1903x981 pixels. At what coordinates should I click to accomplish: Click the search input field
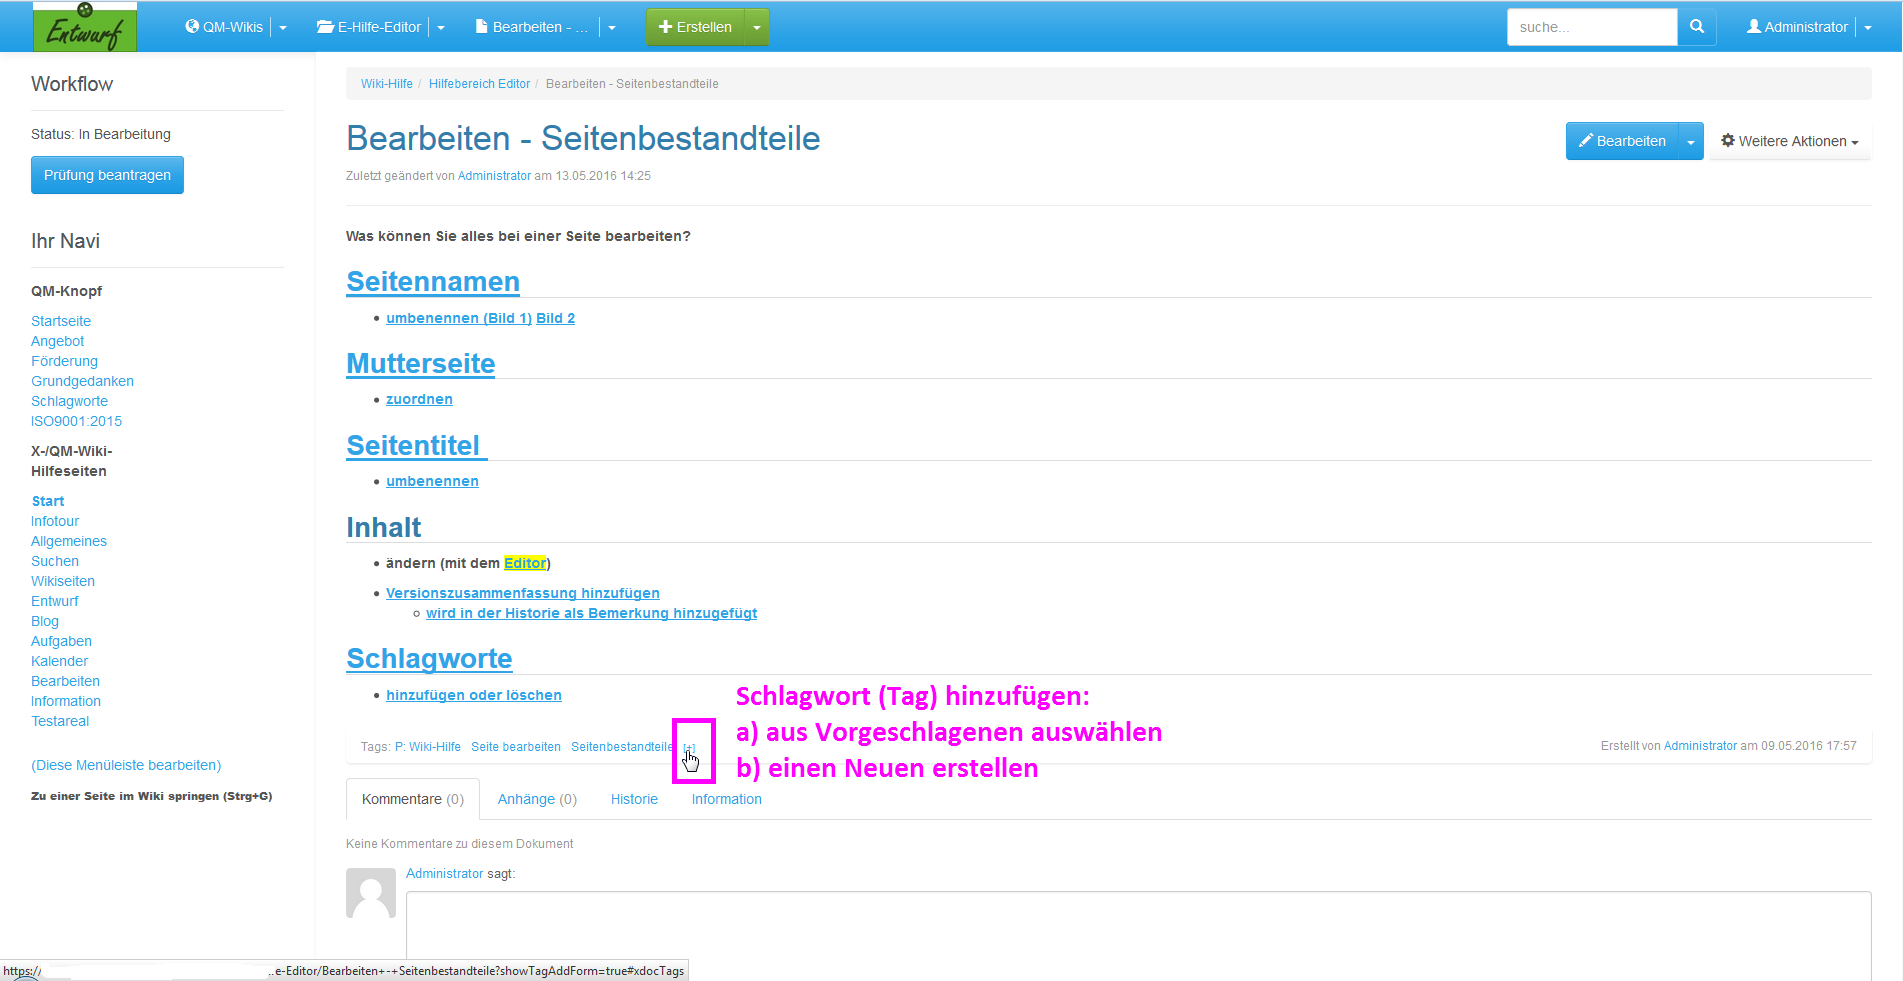pos(1591,27)
